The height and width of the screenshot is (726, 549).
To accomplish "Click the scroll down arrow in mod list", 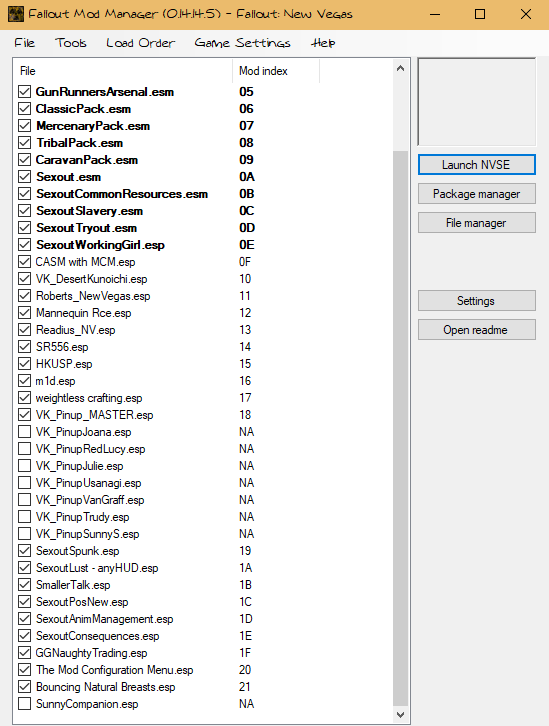I will 400,714.
